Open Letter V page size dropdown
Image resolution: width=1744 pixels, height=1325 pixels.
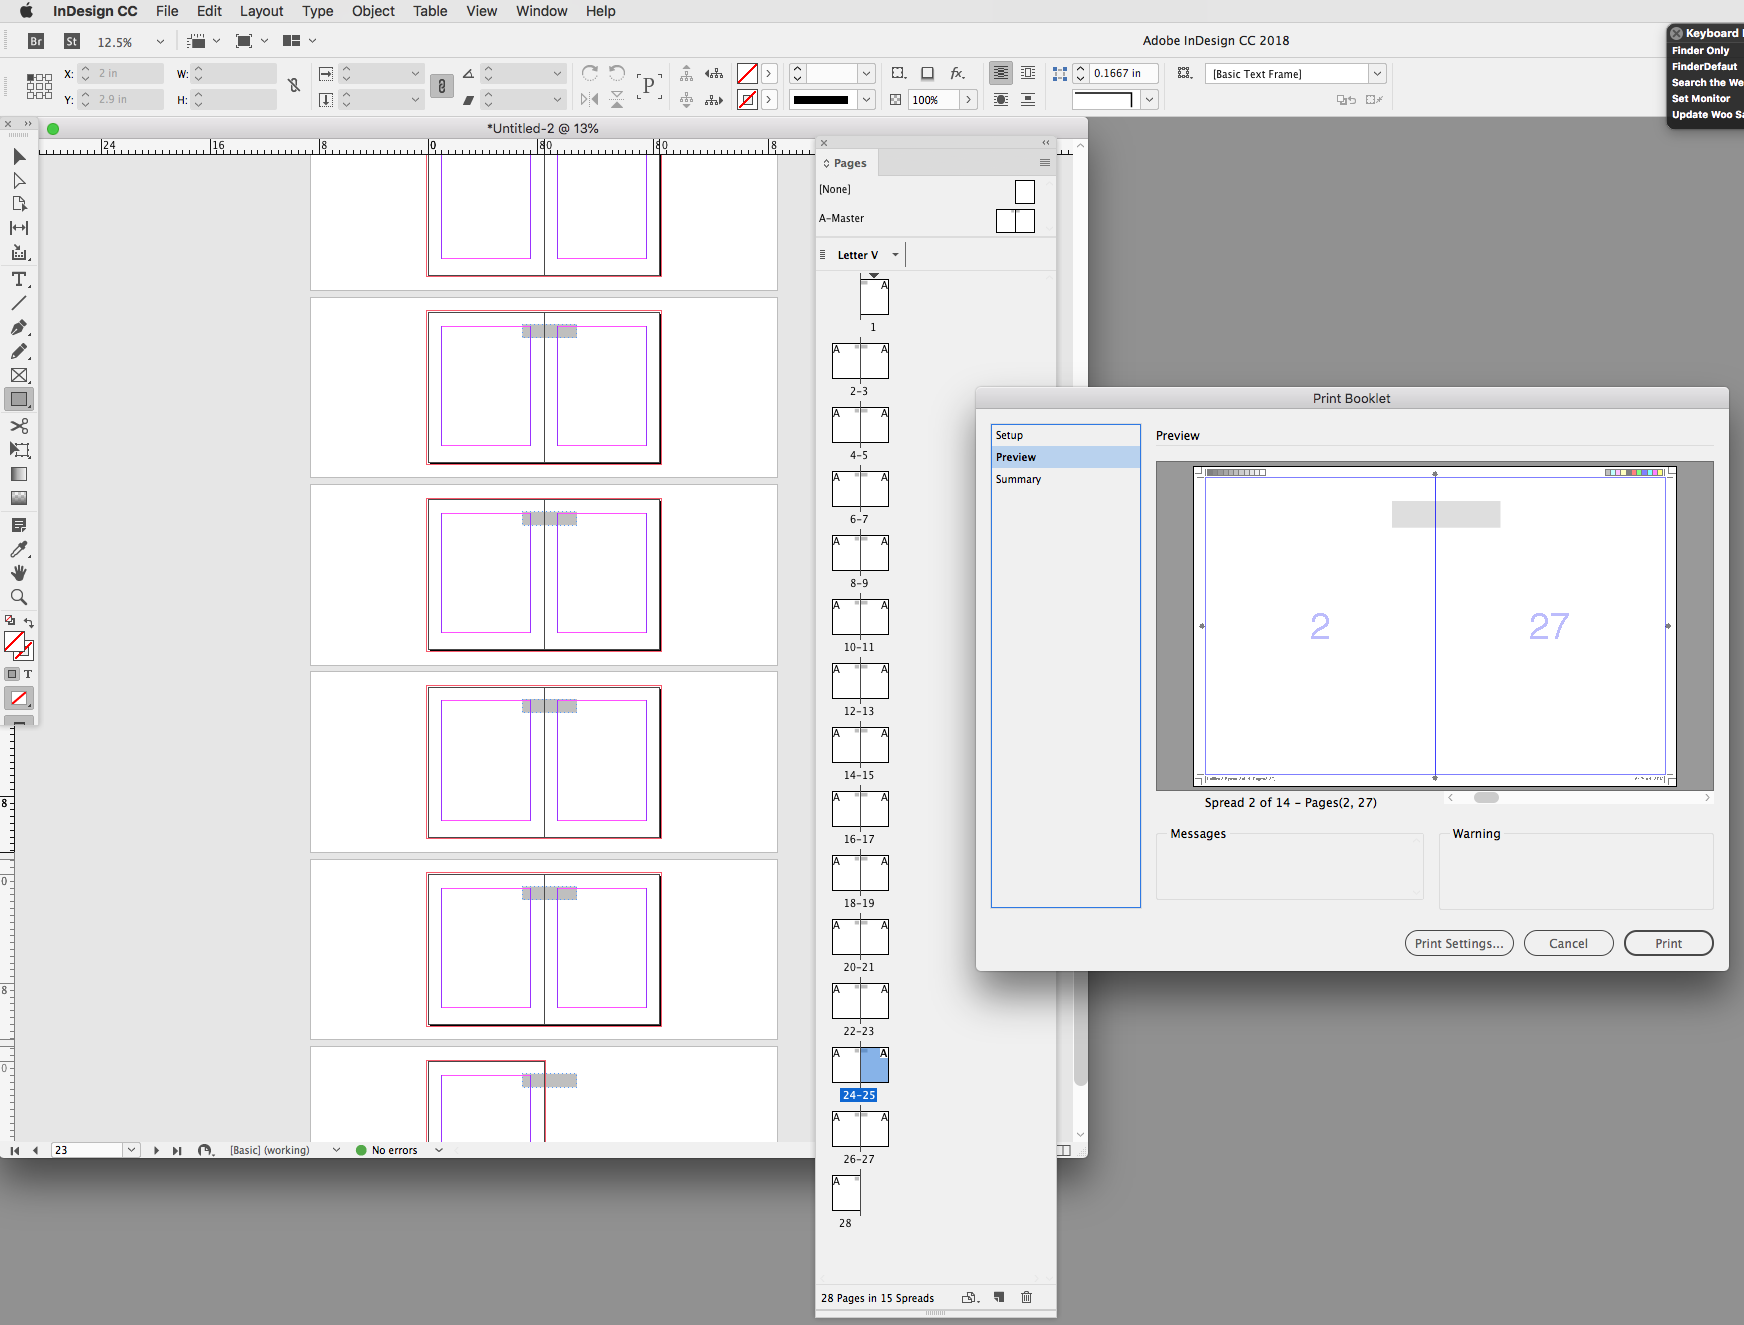895,255
